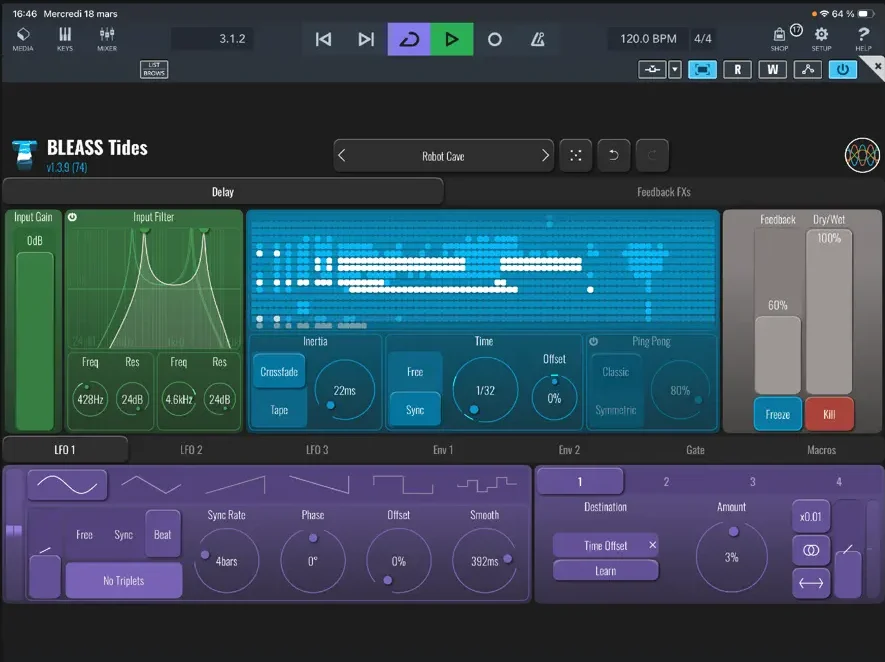
Task: Adjust the 4.6kHz Freq knob
Action: pos(179,400)
